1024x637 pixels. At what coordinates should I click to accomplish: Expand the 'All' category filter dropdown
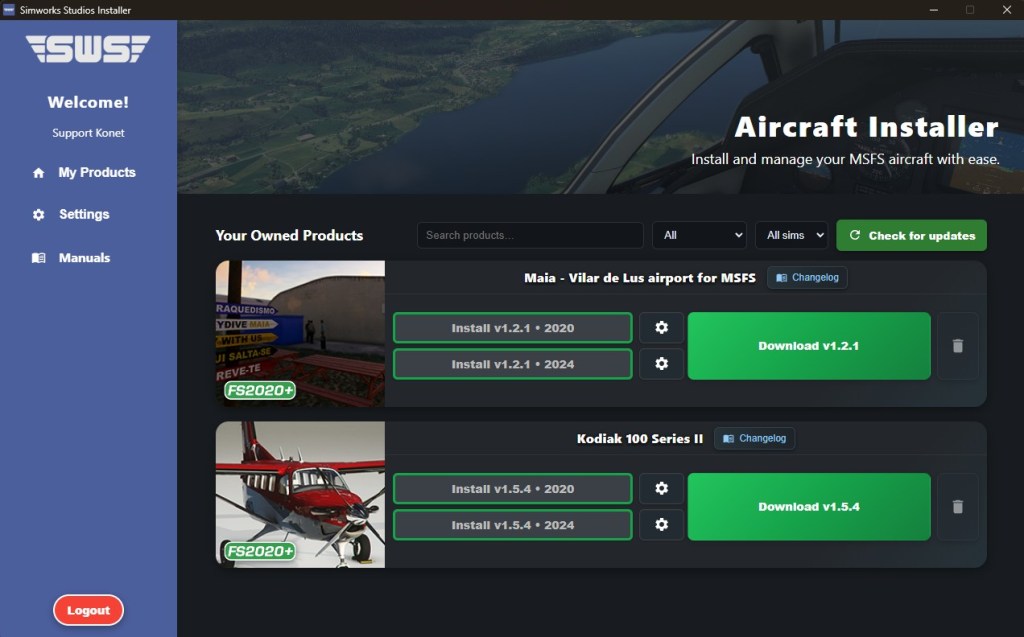[x=699, y=235]
